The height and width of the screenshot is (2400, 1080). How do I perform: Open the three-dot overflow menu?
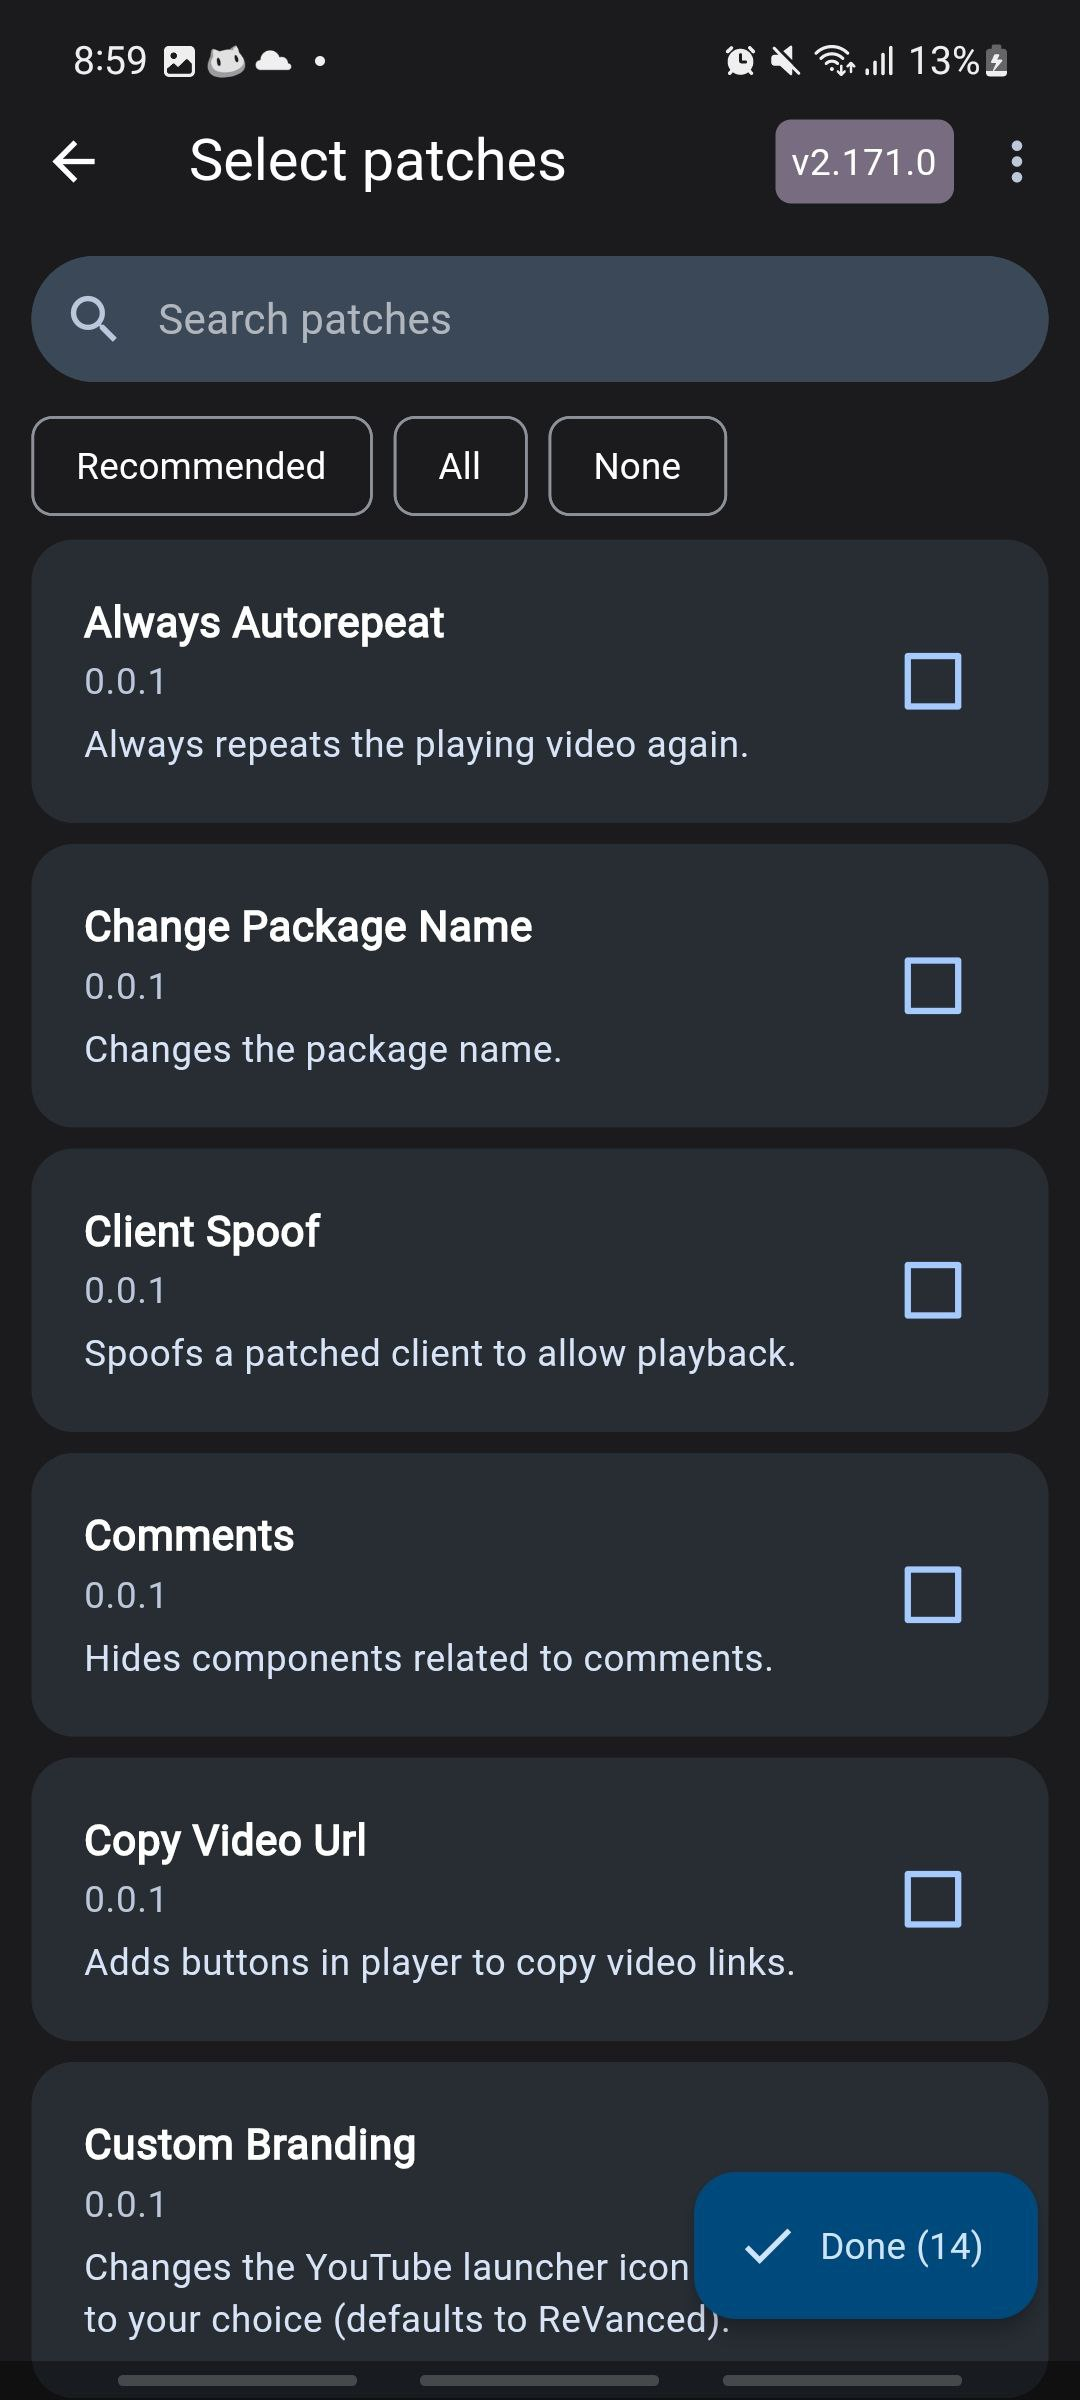pyautogui.click(x=1016, y=160)
